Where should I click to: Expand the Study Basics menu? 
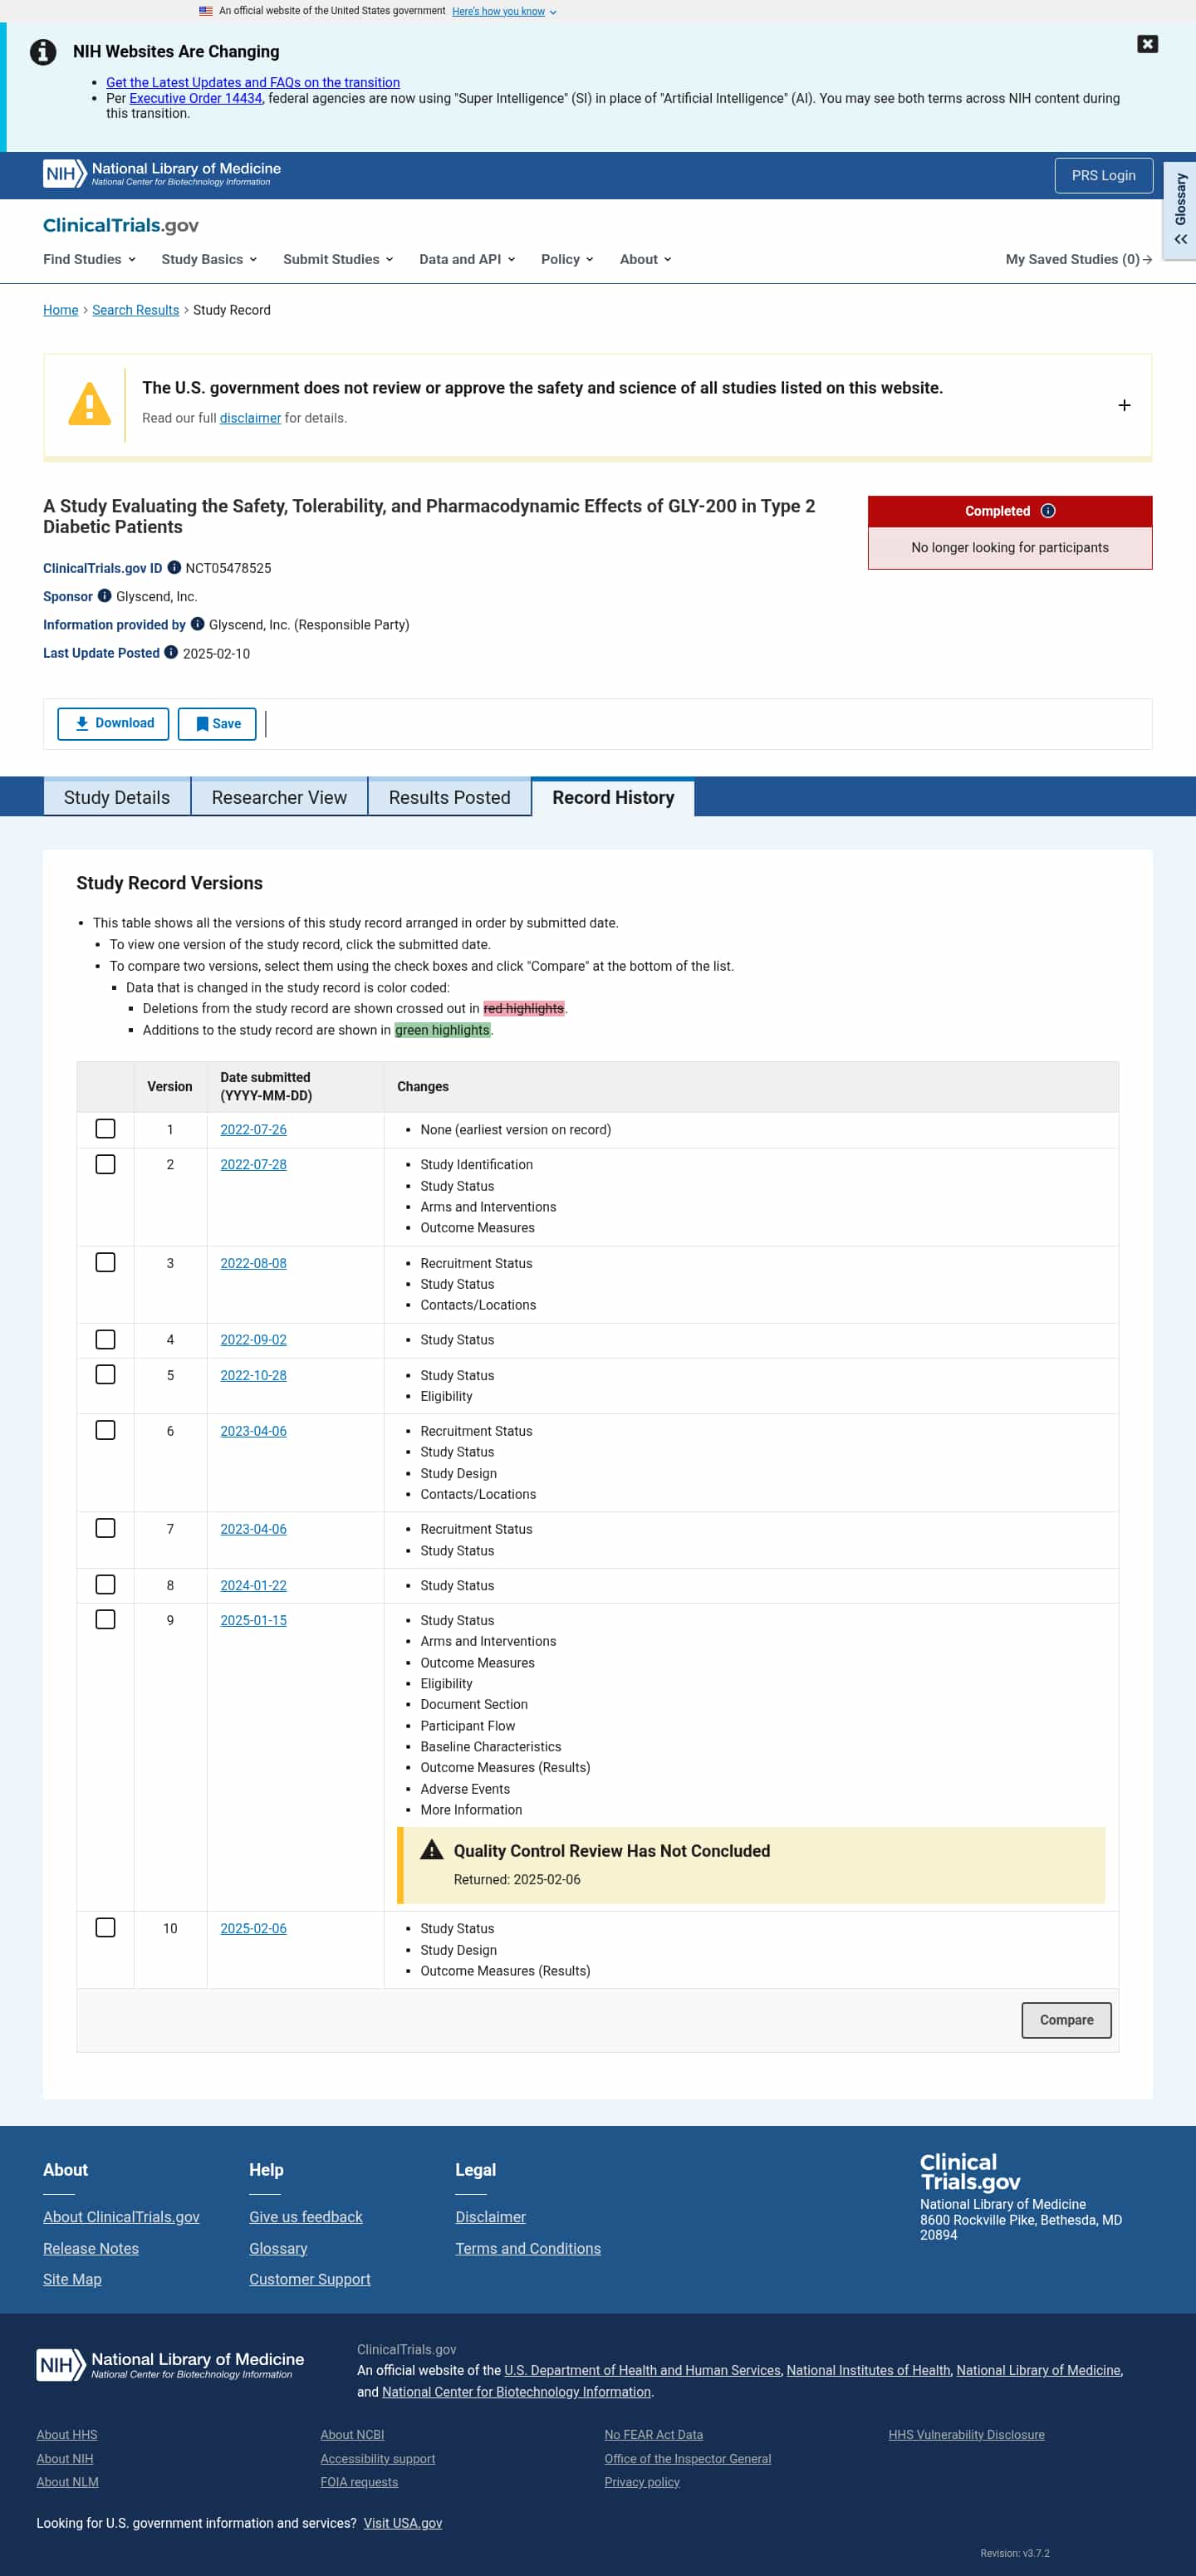click(x=209, y=259)
